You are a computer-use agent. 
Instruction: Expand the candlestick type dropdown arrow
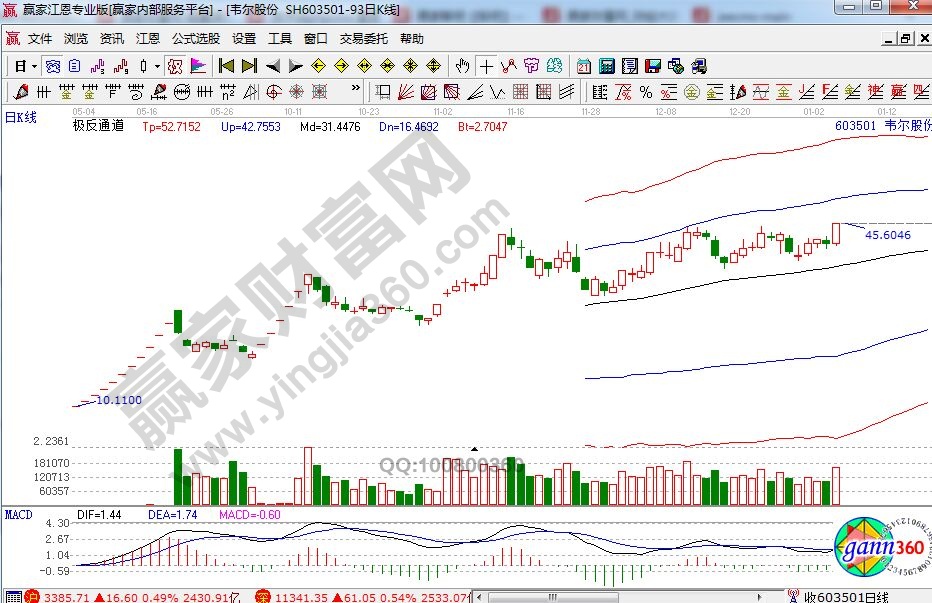[x=157, y=66]
